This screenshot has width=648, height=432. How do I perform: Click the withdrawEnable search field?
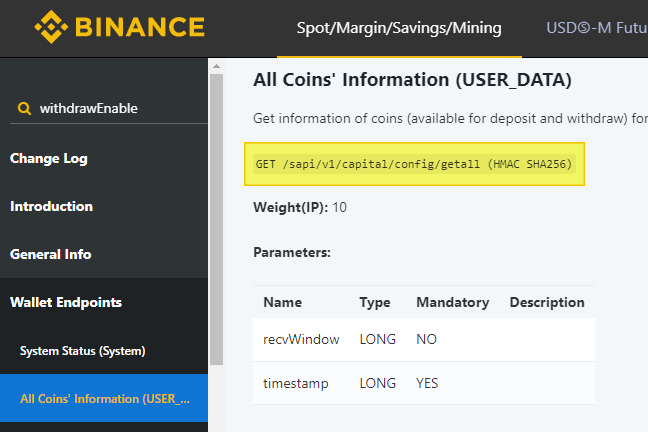(x=109, y=109)
